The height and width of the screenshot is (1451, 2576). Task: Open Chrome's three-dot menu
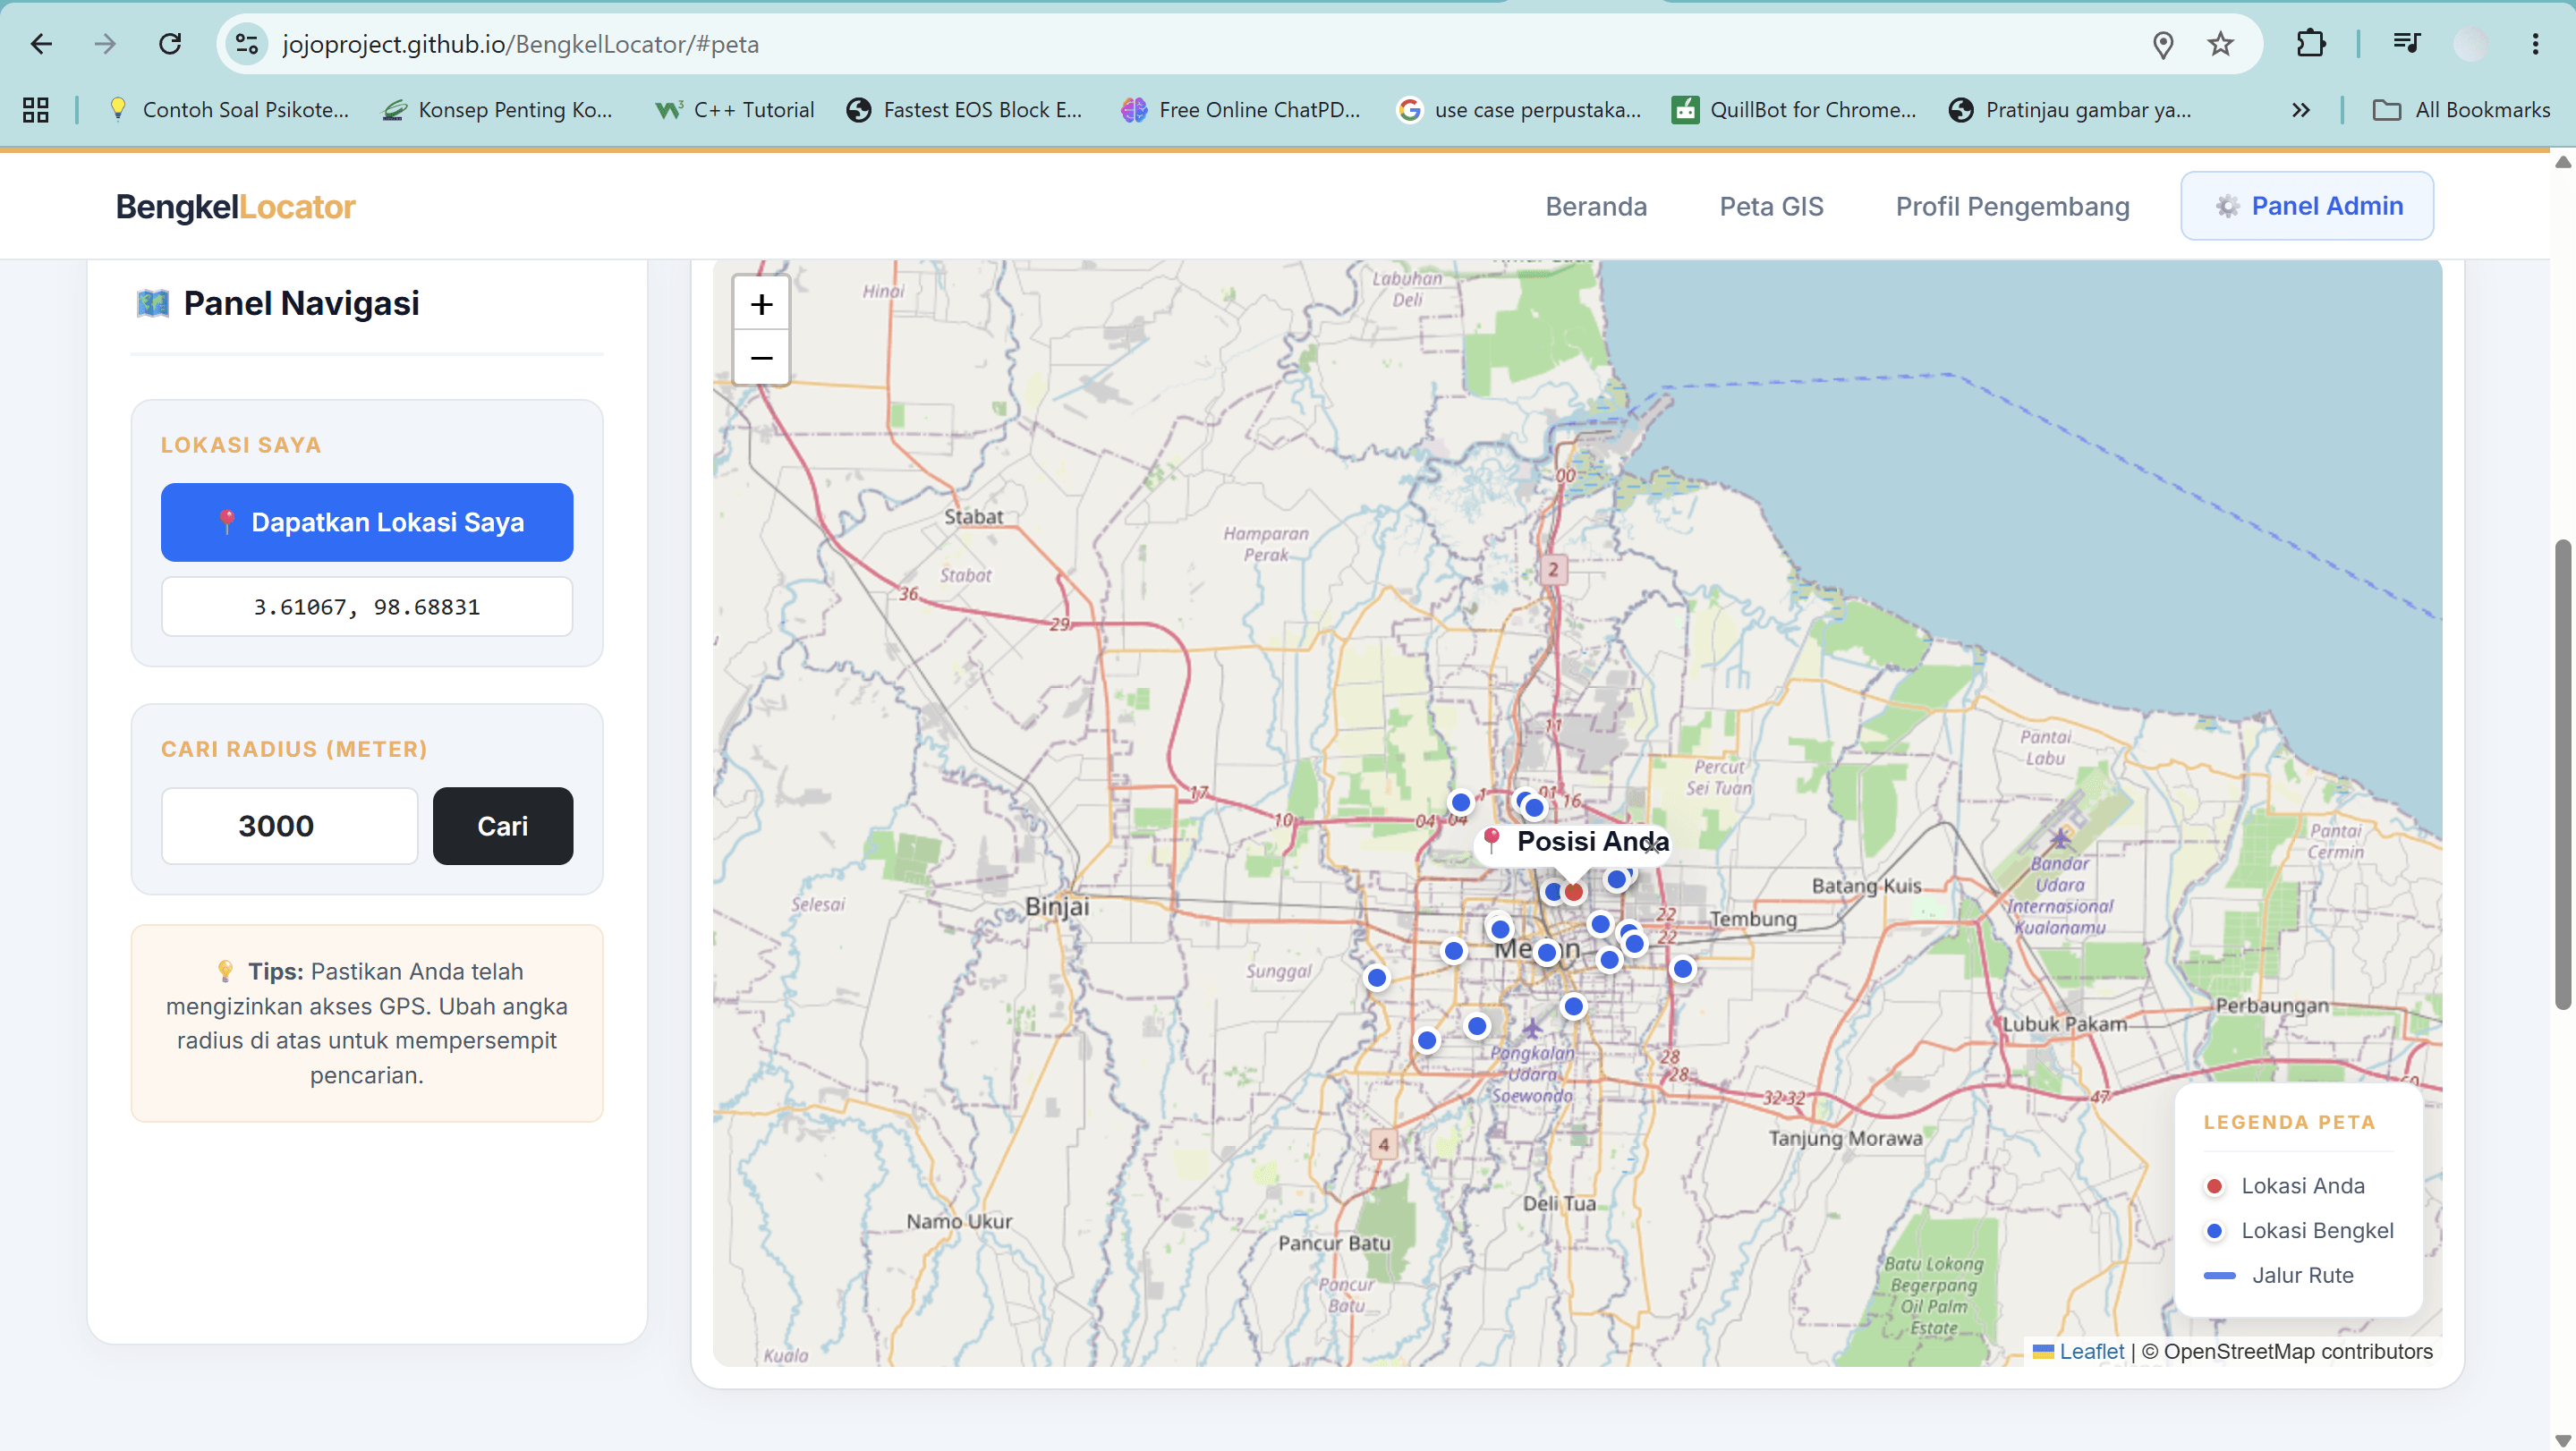point(2535,44)
